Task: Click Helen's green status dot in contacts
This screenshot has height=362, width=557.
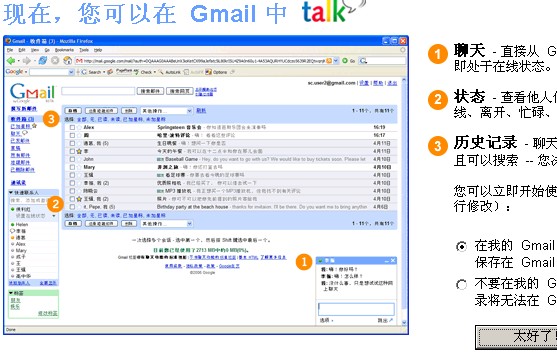Action: click(12, 225)
